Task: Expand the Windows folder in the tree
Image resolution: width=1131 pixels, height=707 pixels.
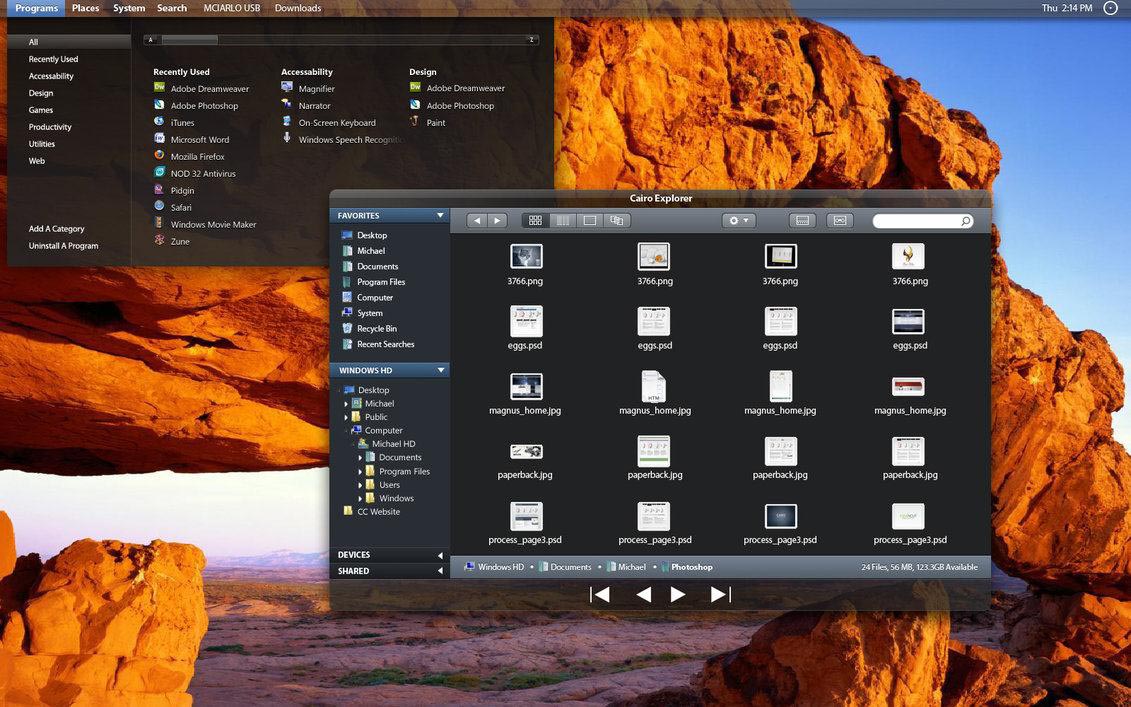Action: 360,499
